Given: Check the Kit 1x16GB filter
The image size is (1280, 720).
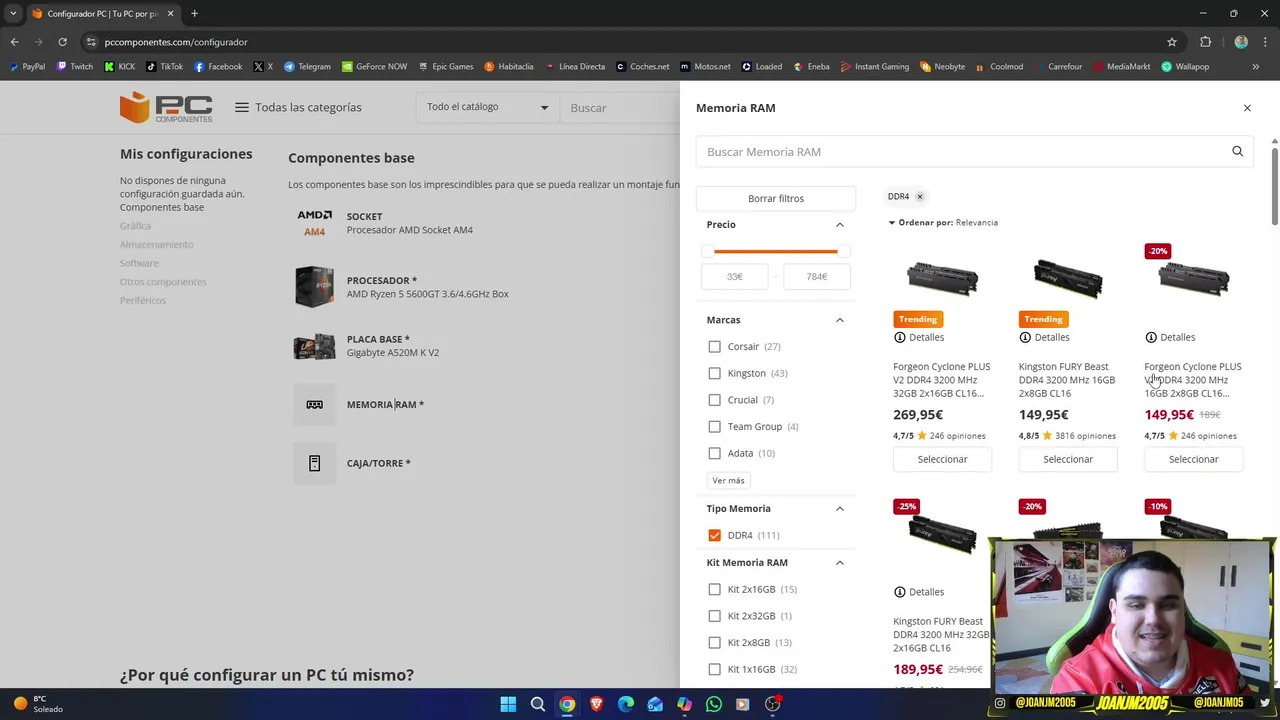Looking at the screenshot, I should [x=714, y=670].
